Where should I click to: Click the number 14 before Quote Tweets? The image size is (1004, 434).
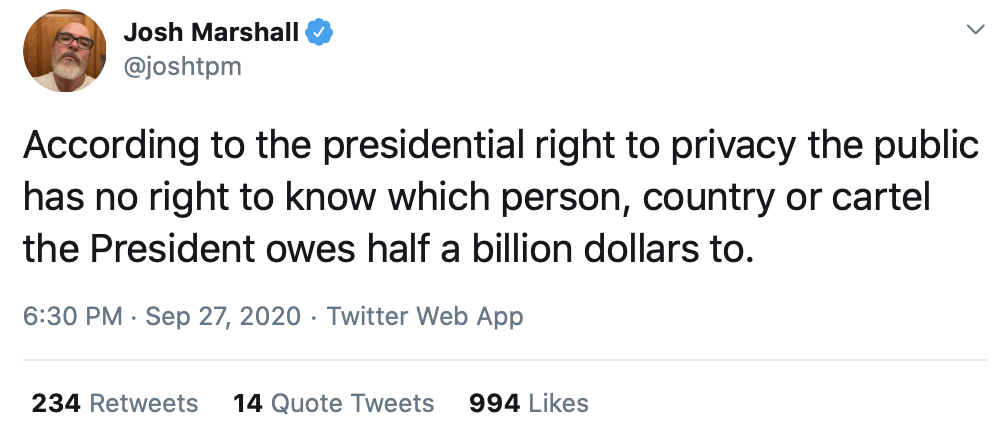[247, 404]
